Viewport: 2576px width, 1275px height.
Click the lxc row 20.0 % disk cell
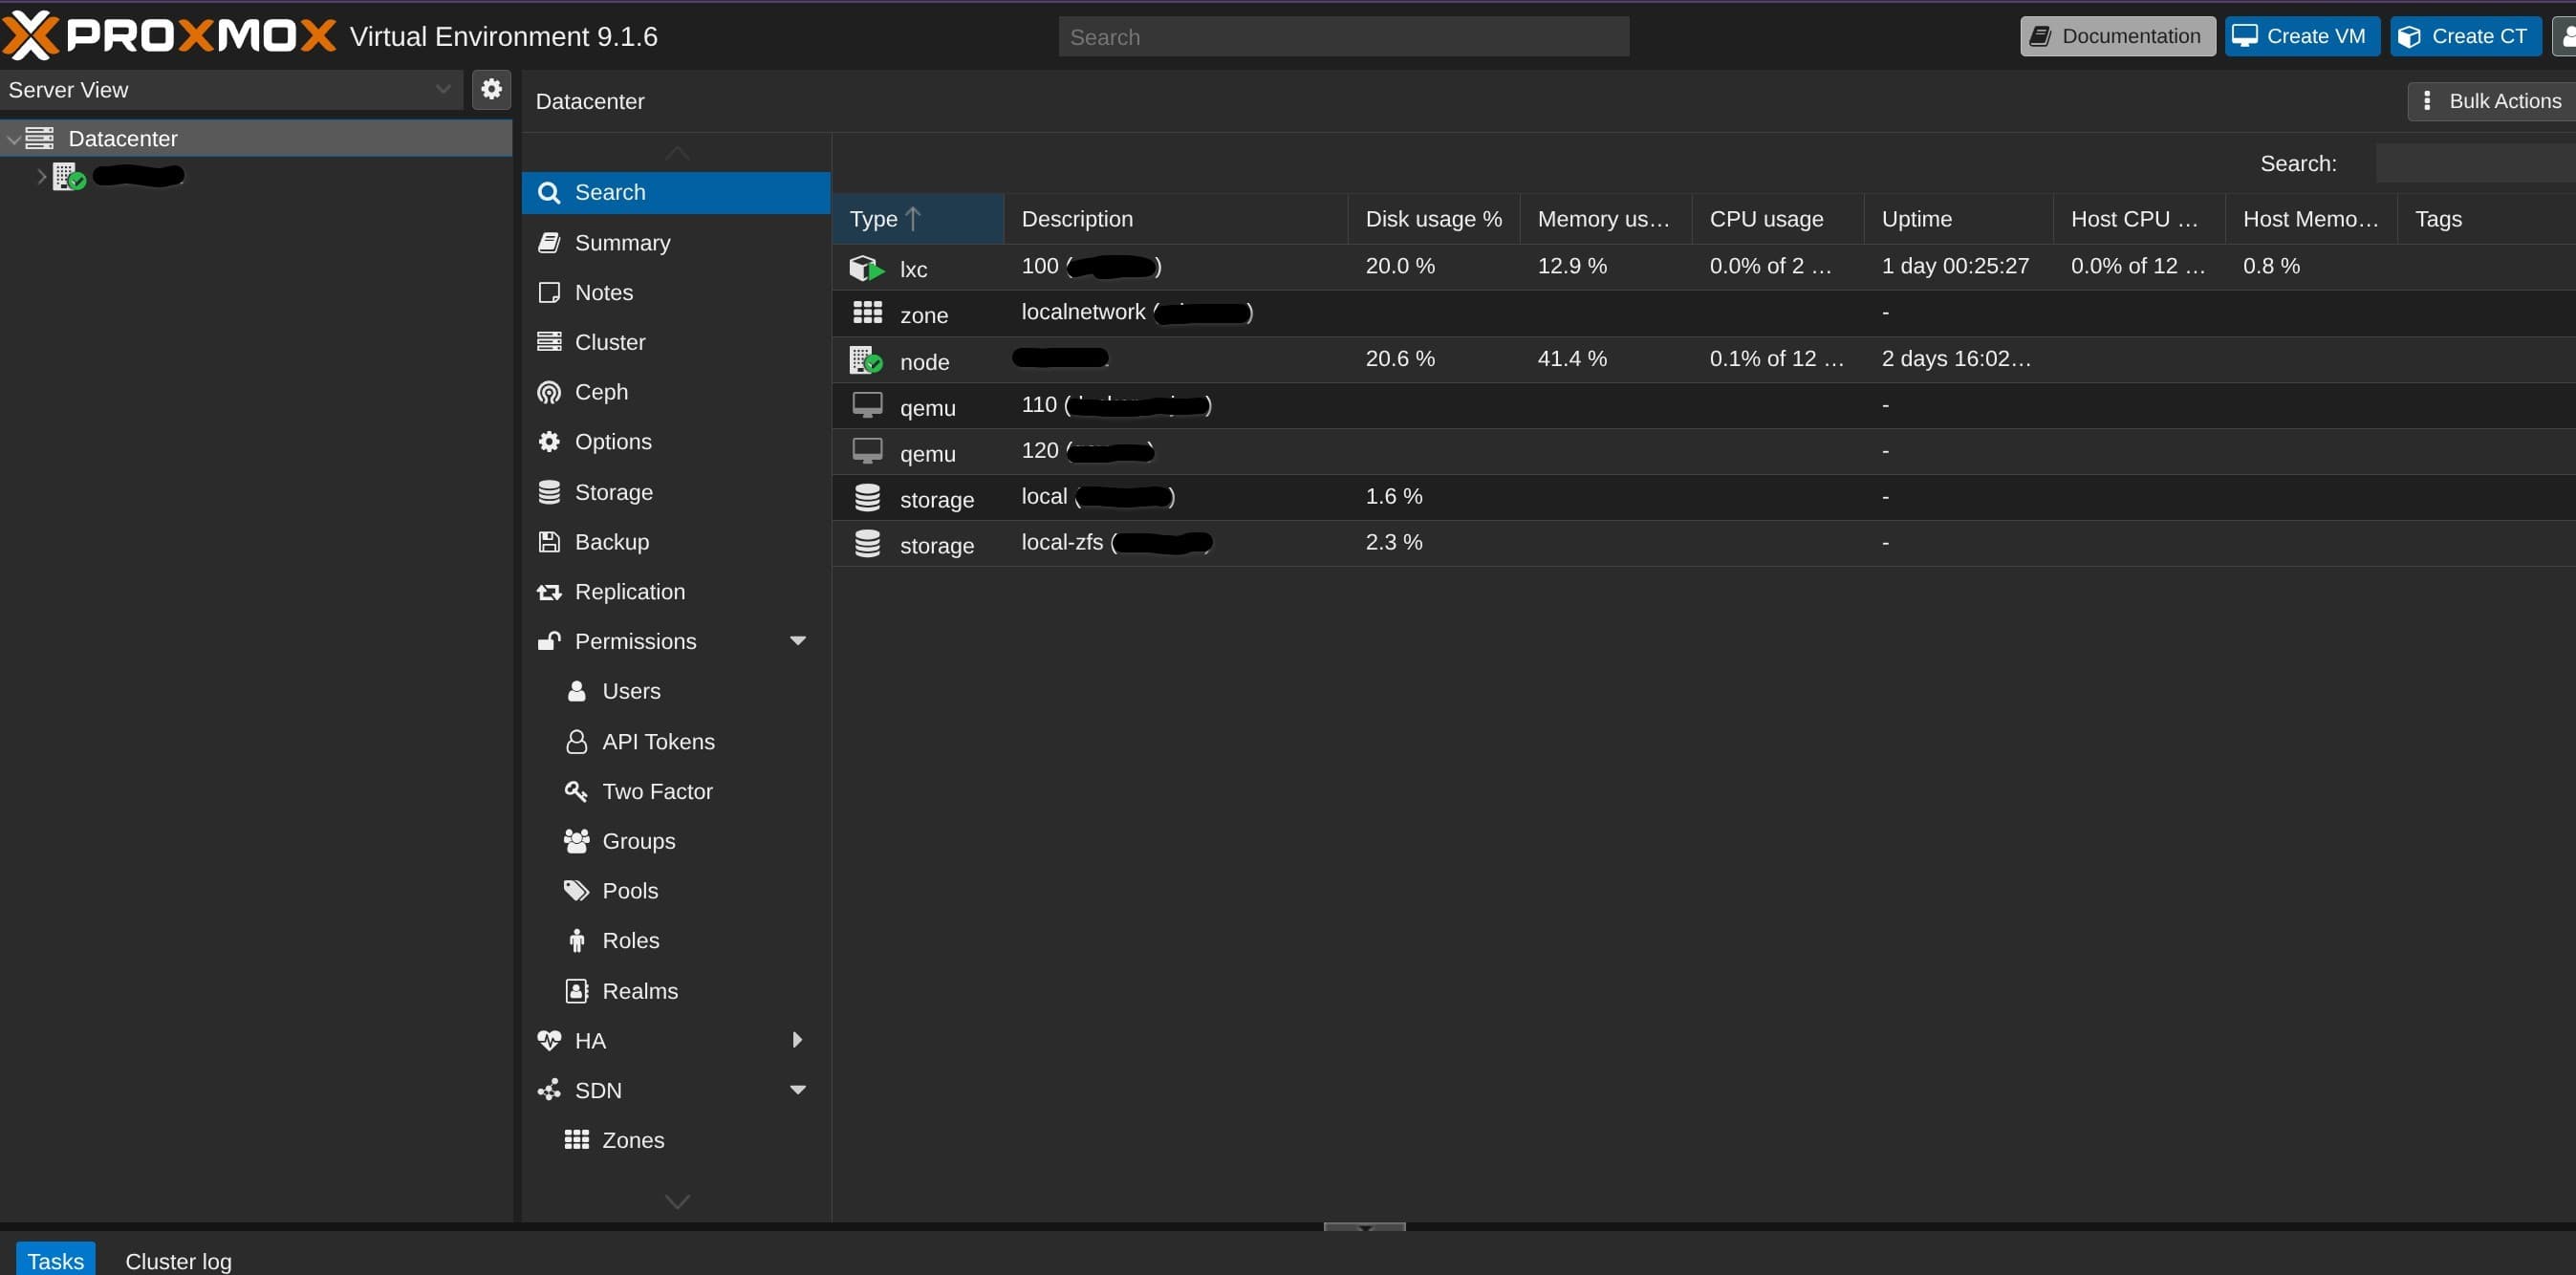click(x=1433, y=266)
